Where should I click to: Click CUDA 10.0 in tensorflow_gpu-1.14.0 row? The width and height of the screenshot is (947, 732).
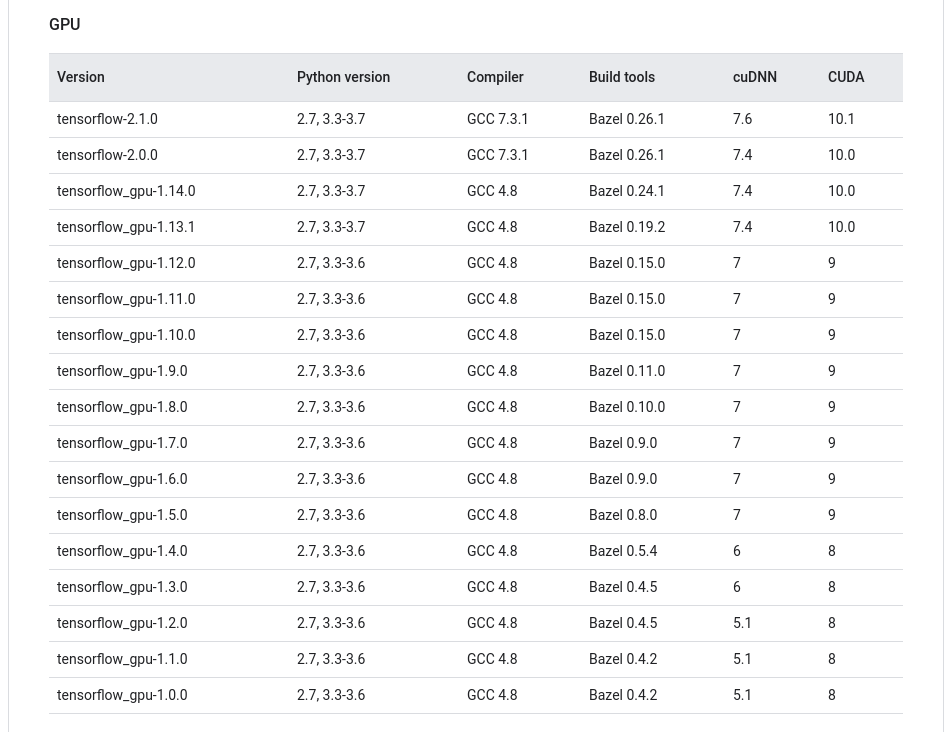tap(841, 191)
